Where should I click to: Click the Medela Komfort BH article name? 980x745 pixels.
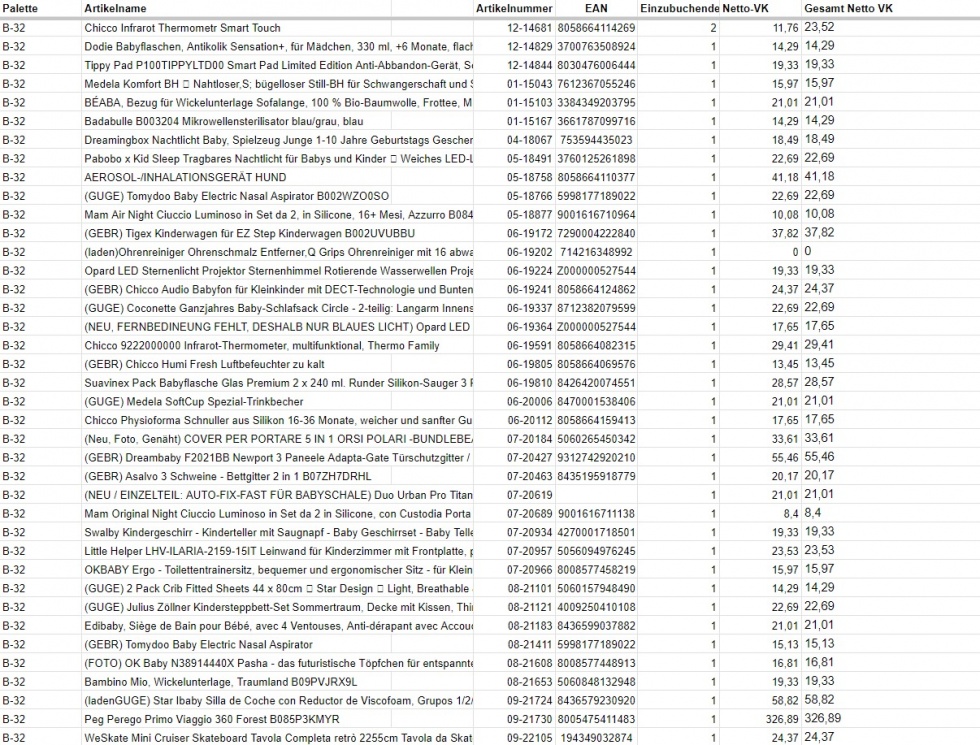tap(279, 84)
